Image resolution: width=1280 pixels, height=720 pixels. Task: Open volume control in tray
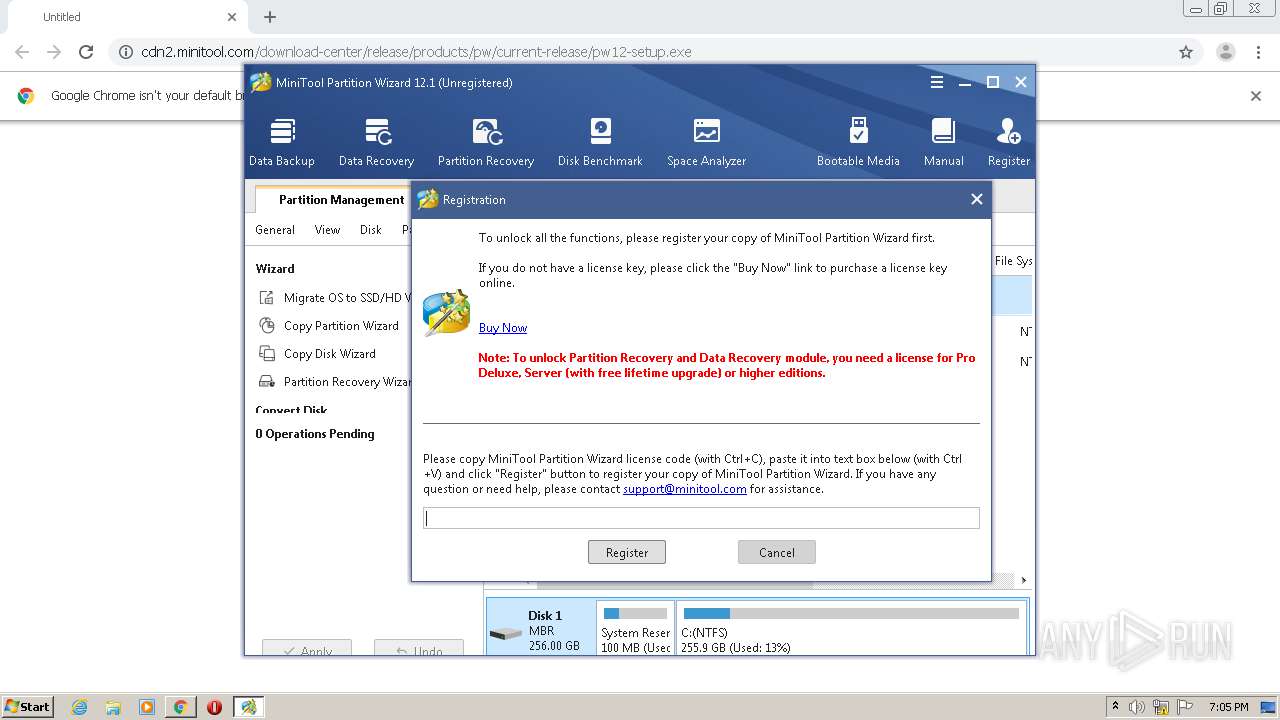[x=1138, y=707]
